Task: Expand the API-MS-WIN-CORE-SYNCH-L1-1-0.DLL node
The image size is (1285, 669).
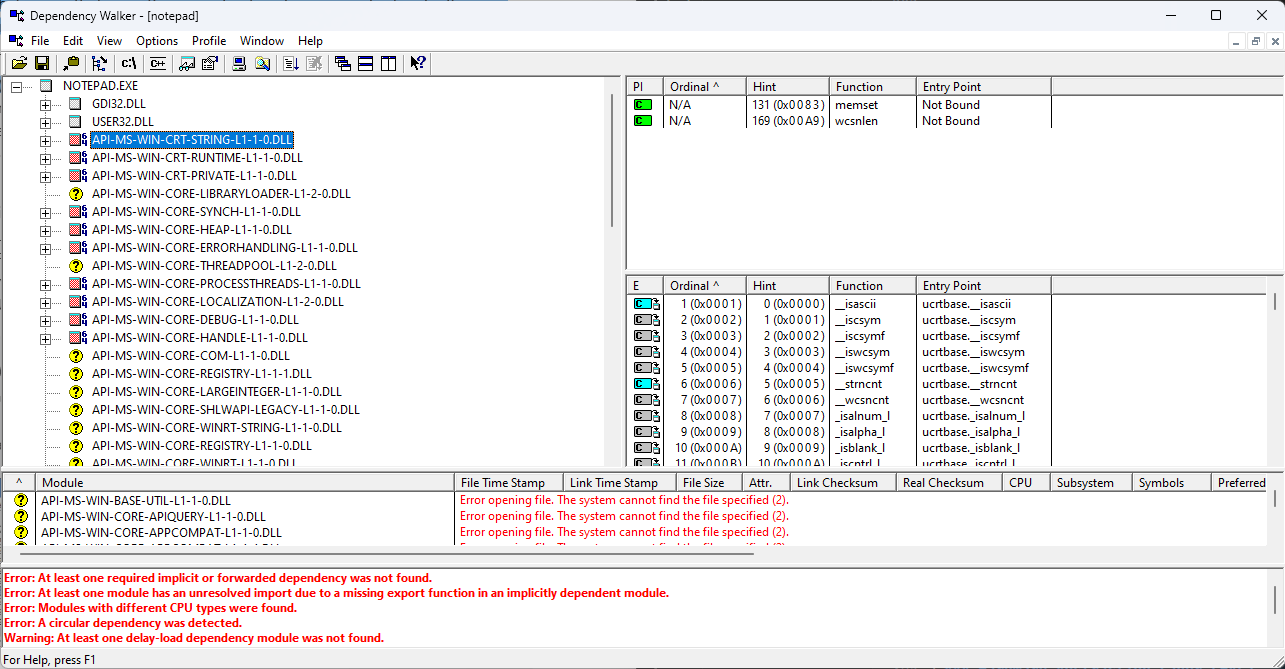Action: 45,212
